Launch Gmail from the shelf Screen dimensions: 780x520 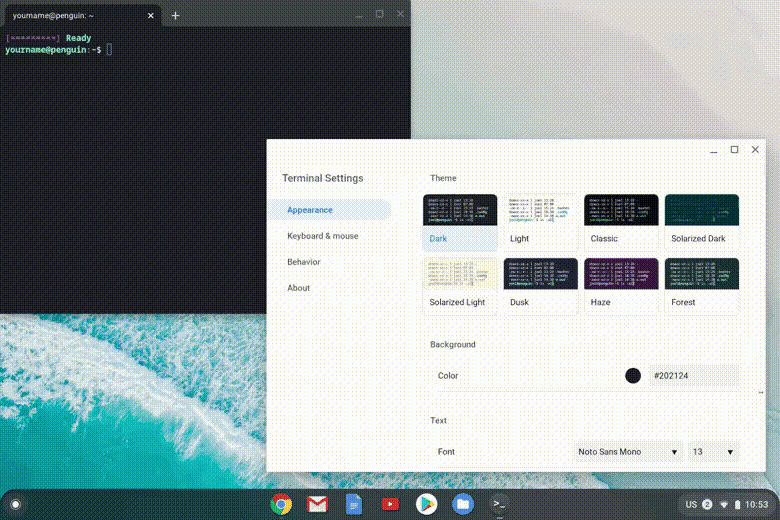[x=317, y=504]
